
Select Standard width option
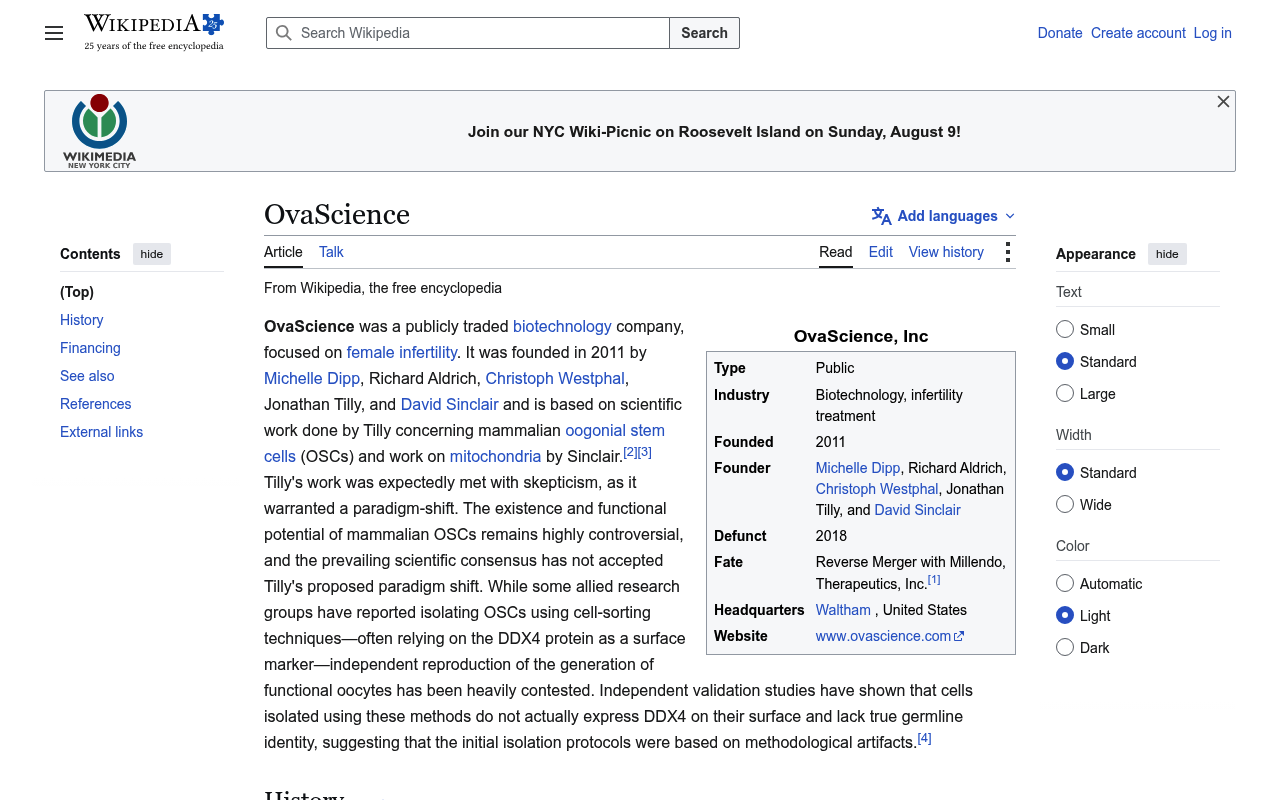[1065, 472]
